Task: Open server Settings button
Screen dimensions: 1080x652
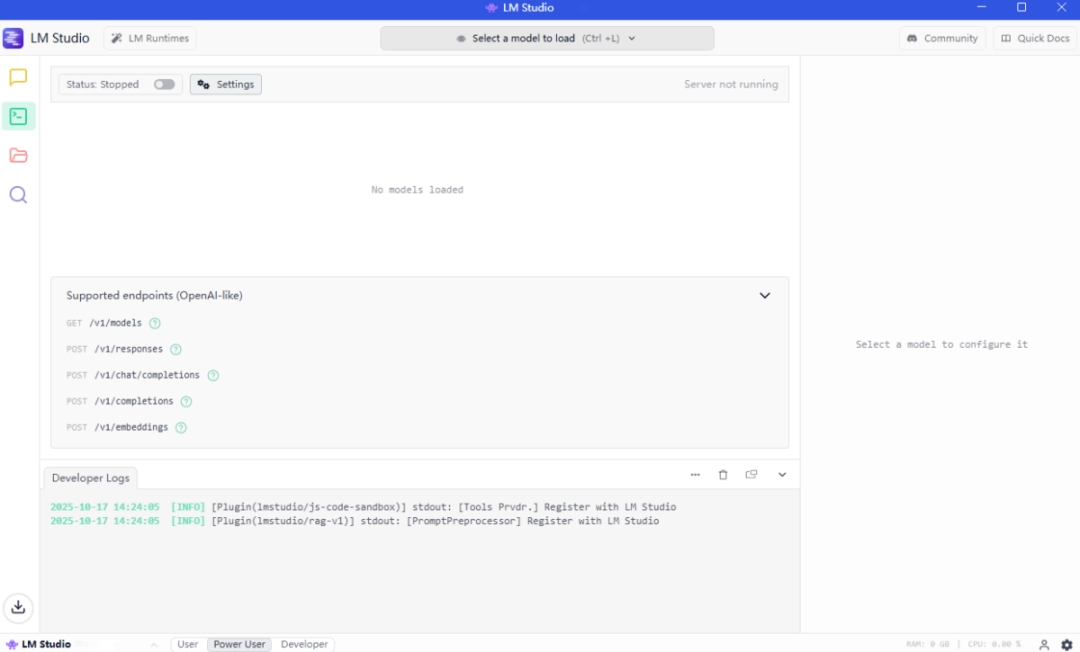Action: point(225,84)
